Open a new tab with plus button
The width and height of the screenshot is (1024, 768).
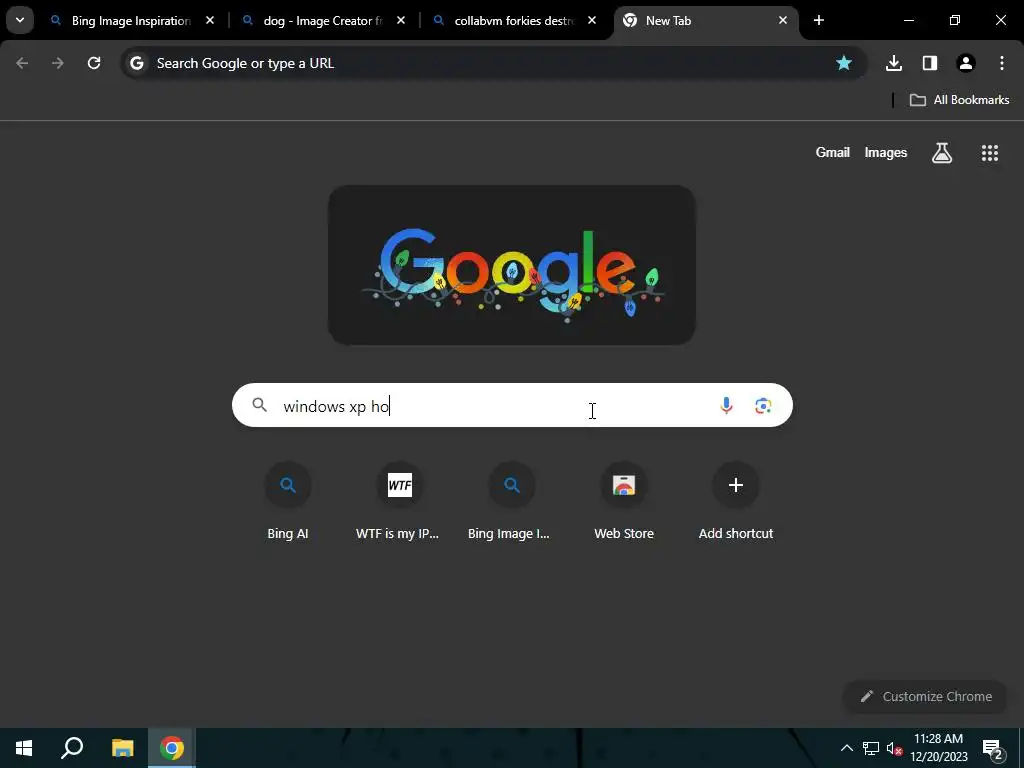(818, 20)
